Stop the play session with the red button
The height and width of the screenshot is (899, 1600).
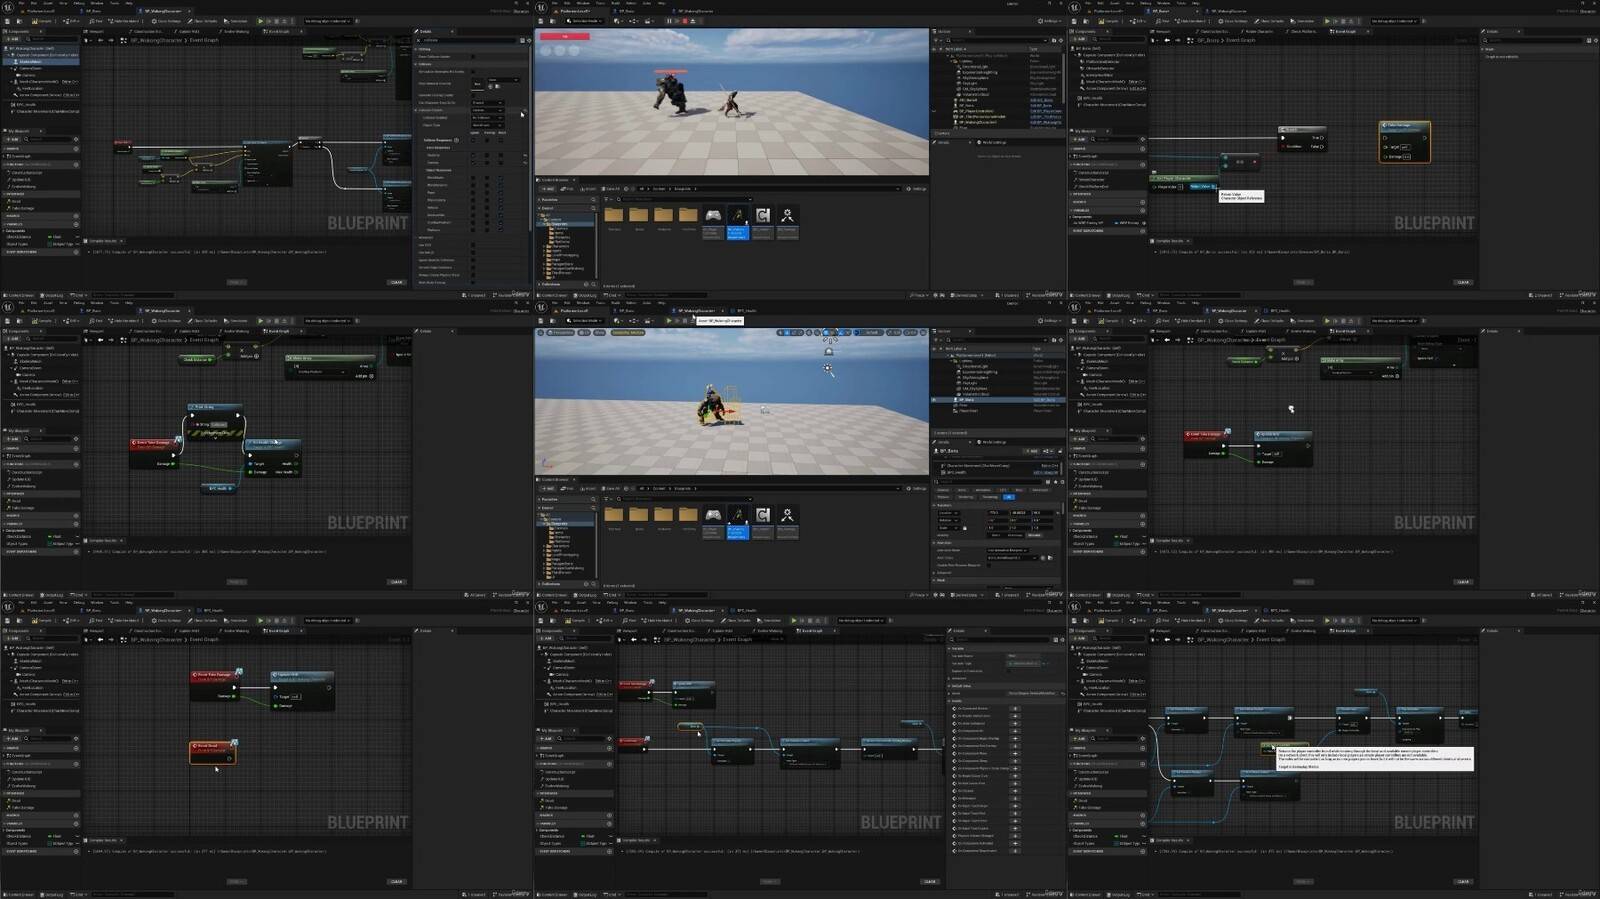click(x=685, y=21)
